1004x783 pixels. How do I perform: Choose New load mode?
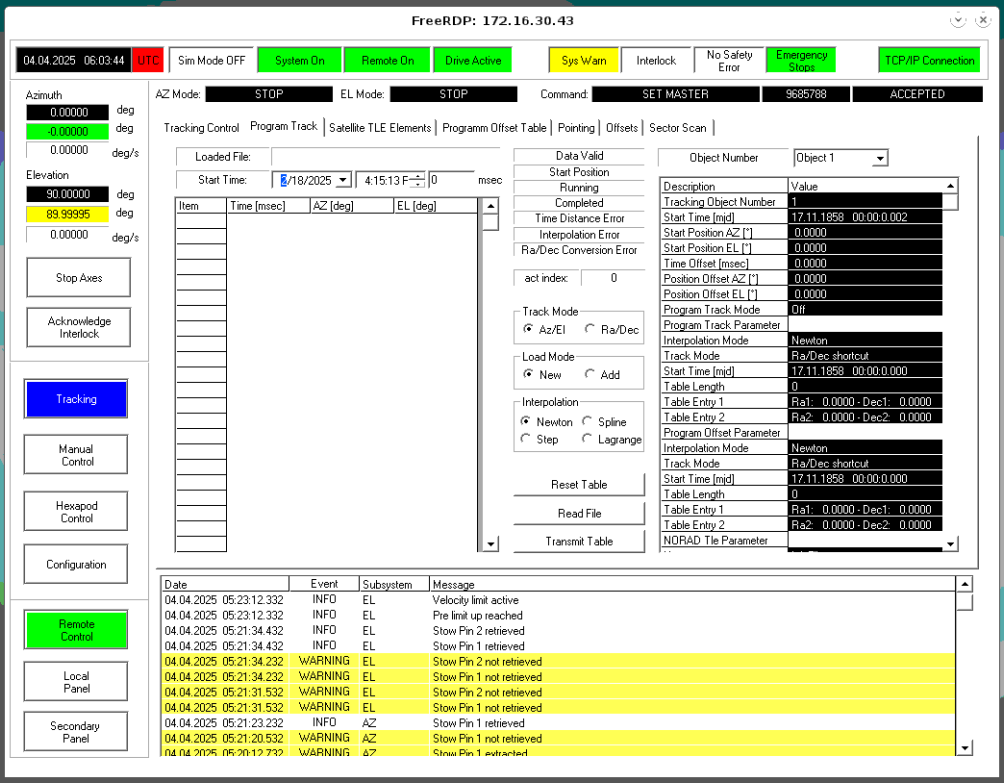(528, 374)
